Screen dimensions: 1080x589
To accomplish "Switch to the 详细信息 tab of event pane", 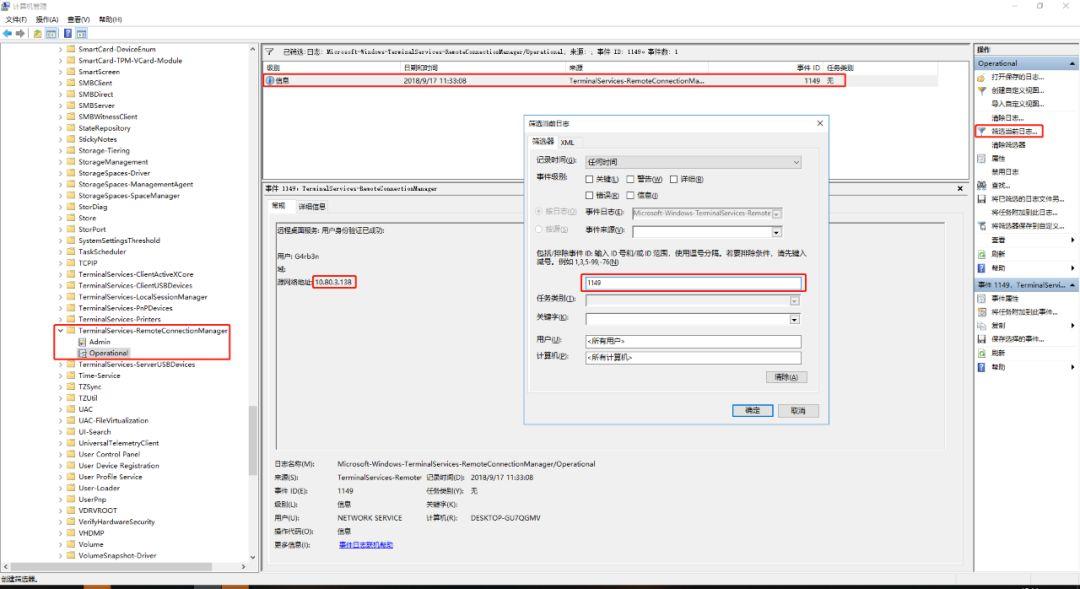I will (311, 206).
